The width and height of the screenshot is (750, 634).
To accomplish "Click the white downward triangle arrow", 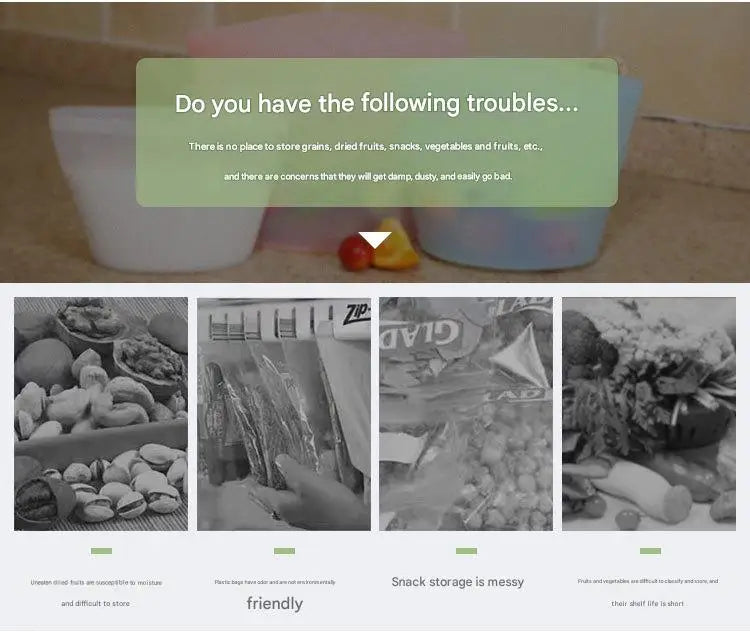I will [x=375, y=240].
